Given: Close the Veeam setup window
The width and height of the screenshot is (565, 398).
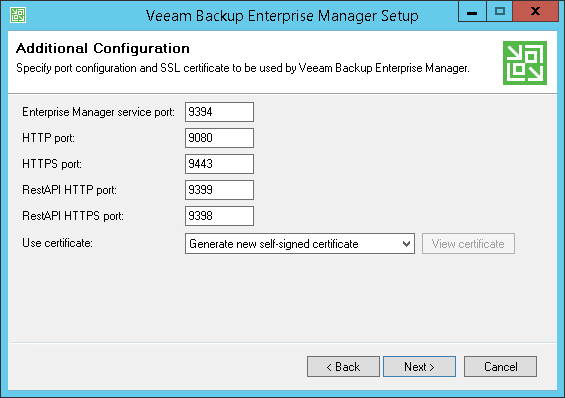Looking at the screenshot, I should [x=535, y=12].
